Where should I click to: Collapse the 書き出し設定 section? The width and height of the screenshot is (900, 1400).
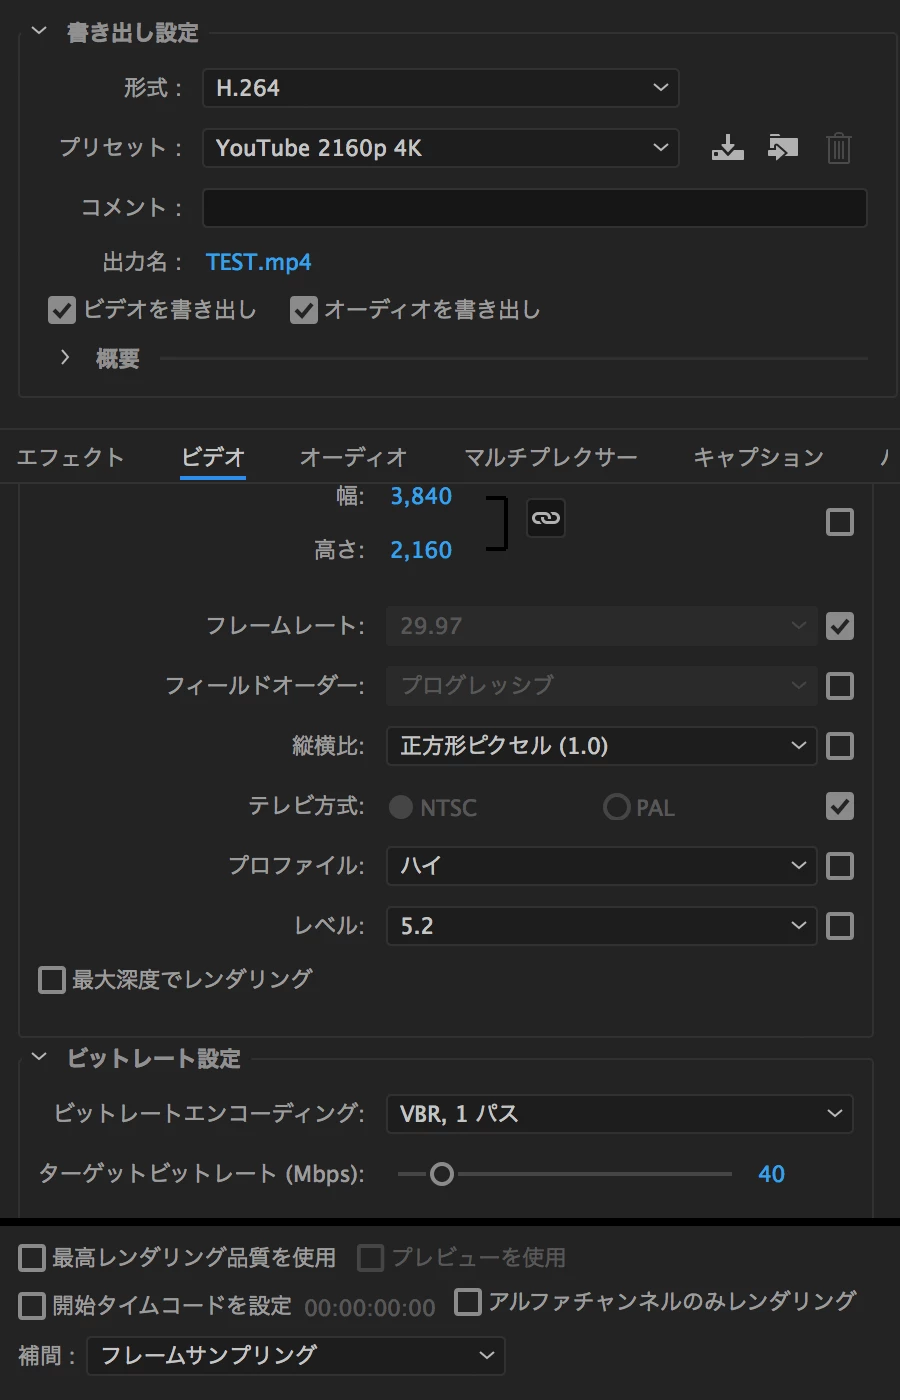[x=39, y=32]
